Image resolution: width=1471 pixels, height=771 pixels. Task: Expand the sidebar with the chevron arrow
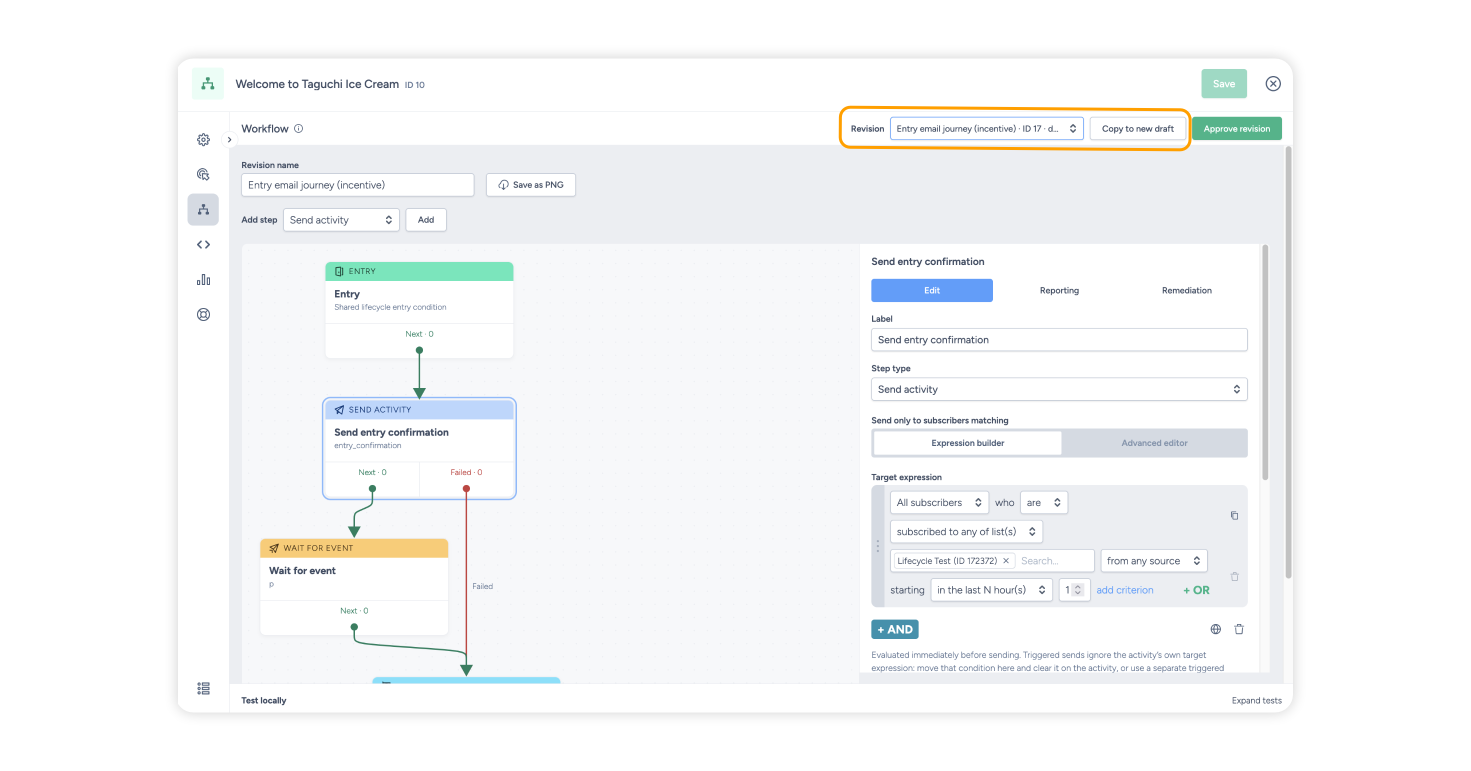coord(229,140)
